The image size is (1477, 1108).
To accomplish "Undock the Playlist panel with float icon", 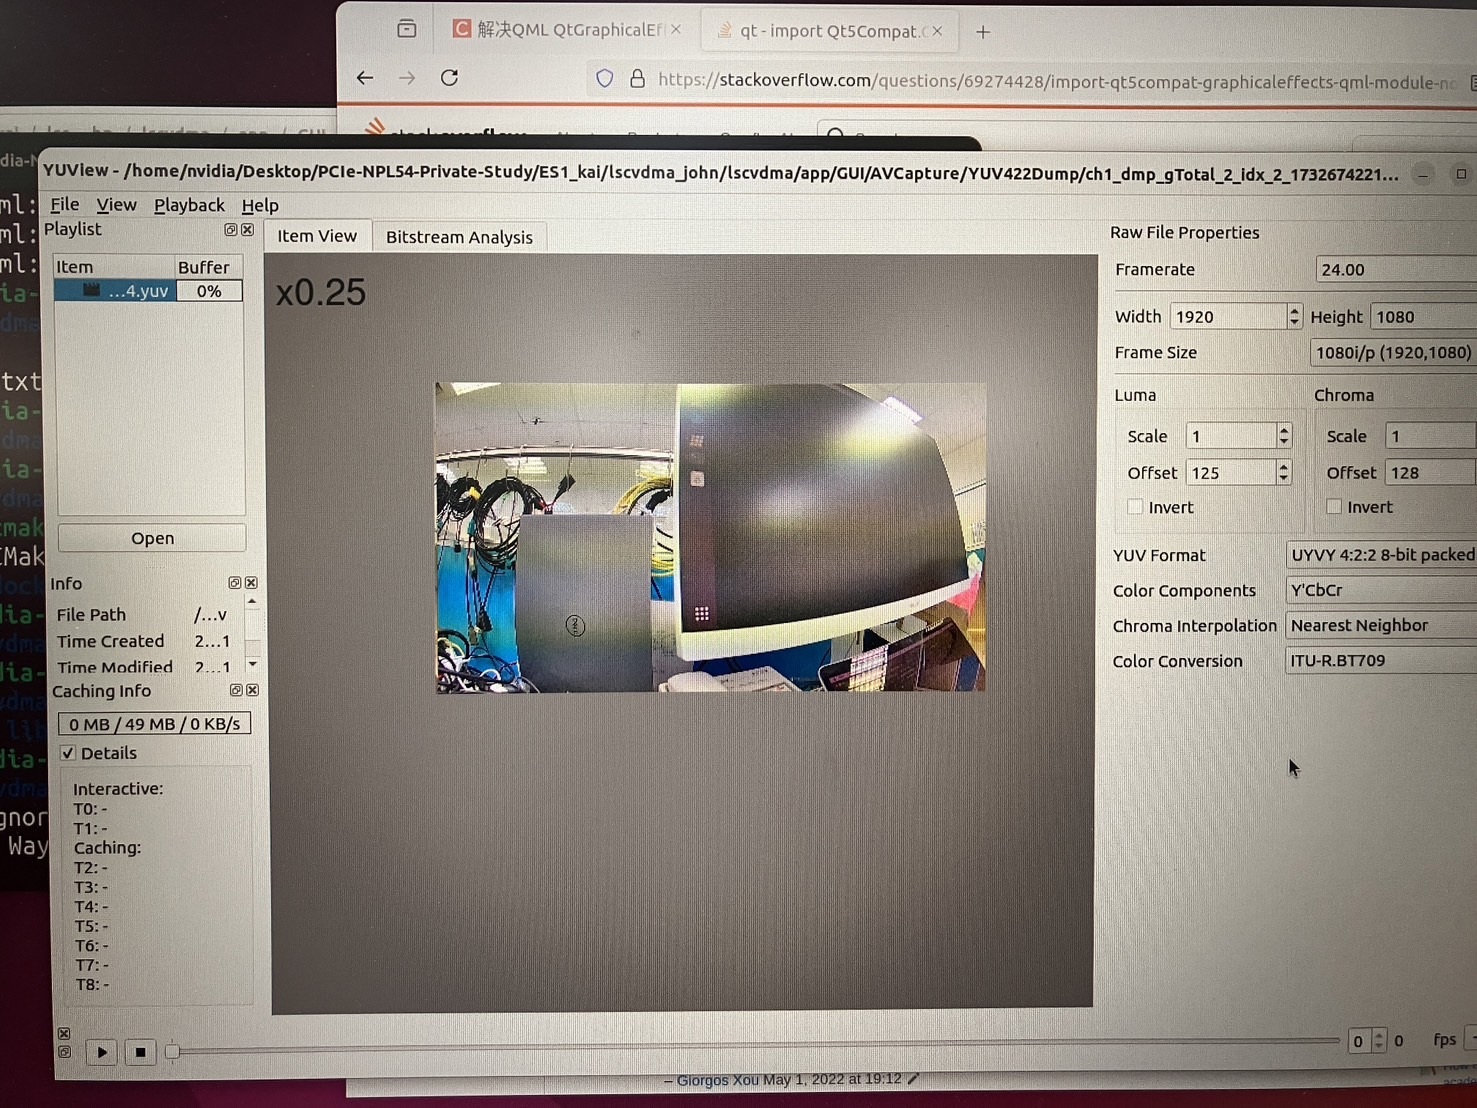I will [x=231, y=230].
